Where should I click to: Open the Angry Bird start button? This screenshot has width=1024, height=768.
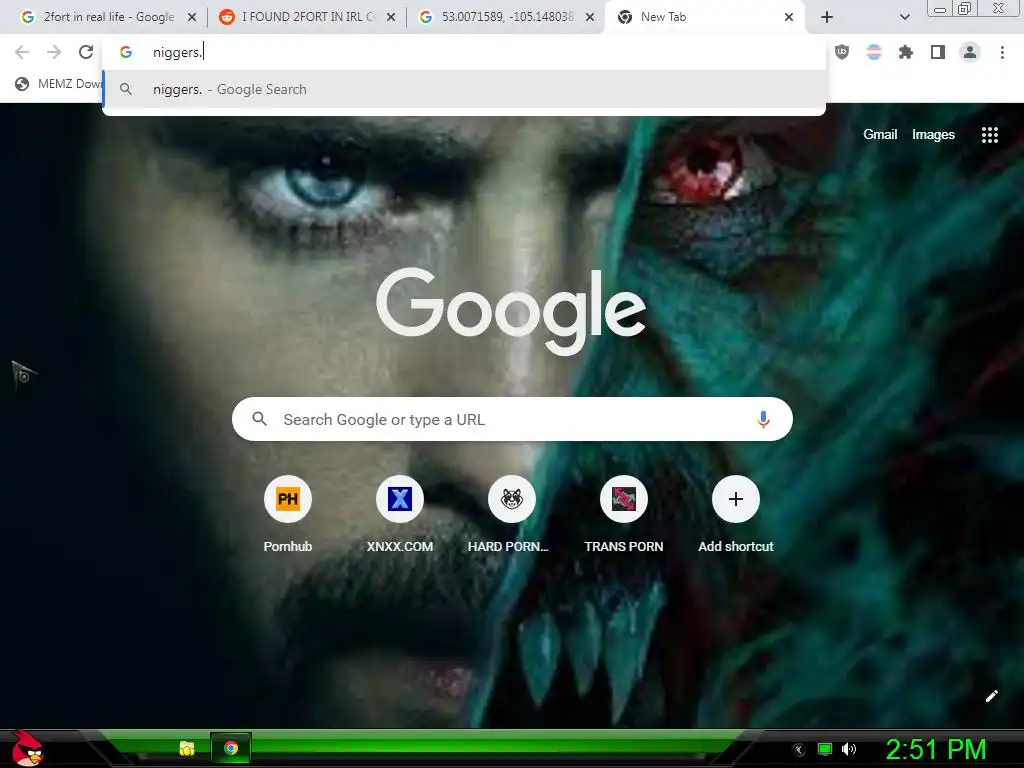click(x=27, y=748)
